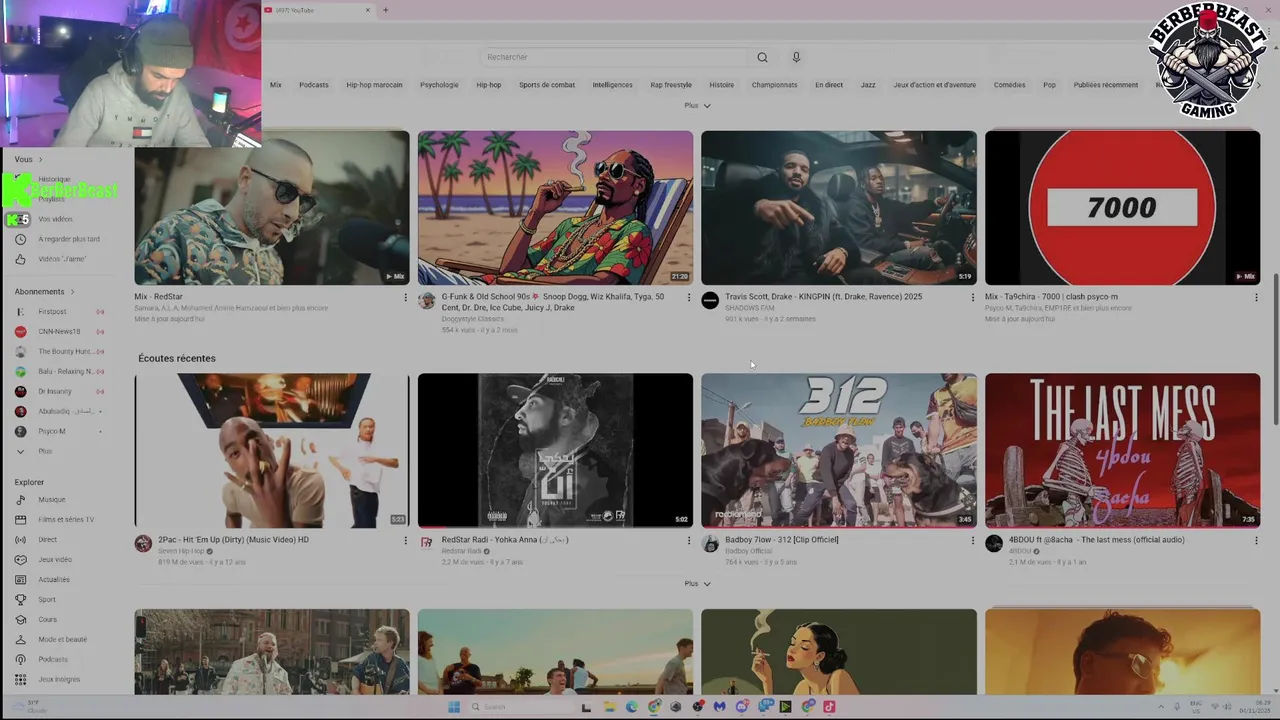
Task: Open Sport section in sidebar
Action: pos(47,599)
